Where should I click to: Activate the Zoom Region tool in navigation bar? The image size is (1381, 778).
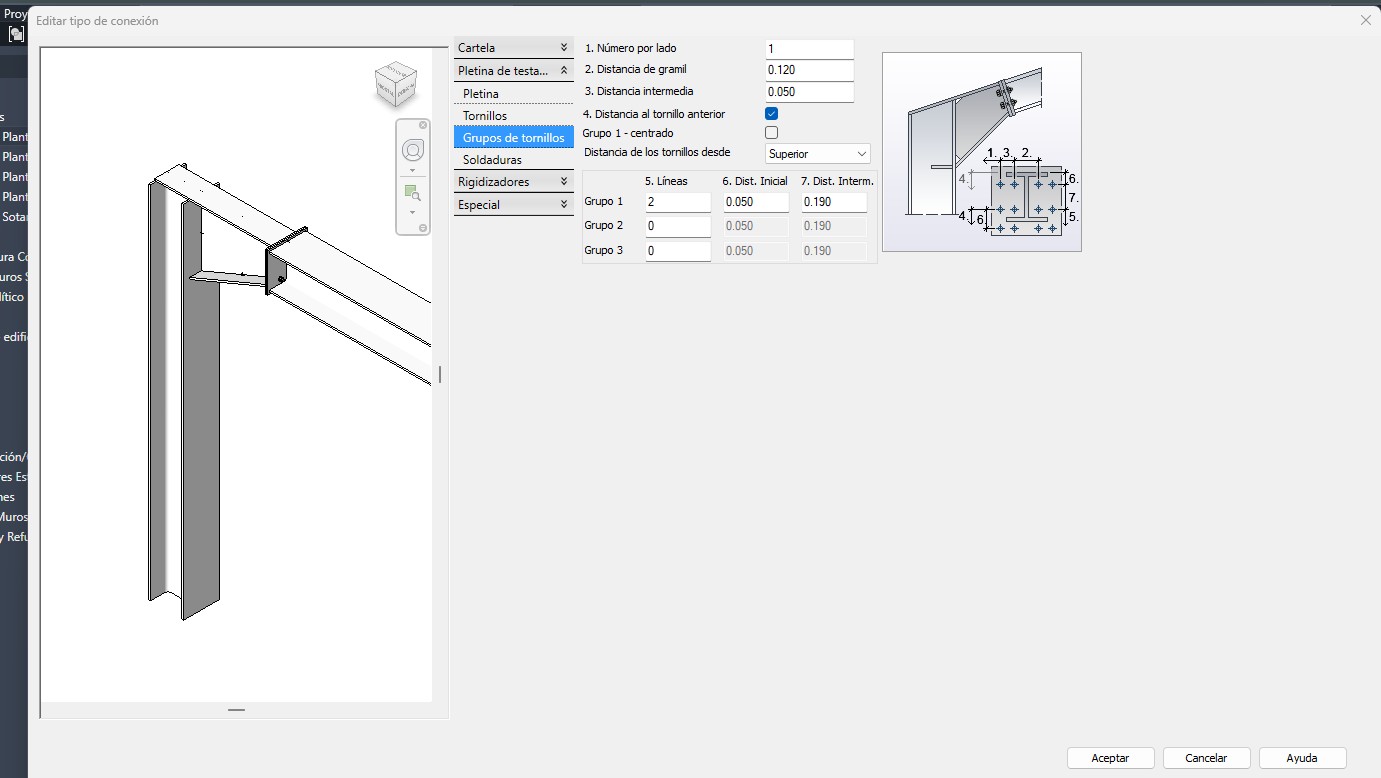click(412, 193)
